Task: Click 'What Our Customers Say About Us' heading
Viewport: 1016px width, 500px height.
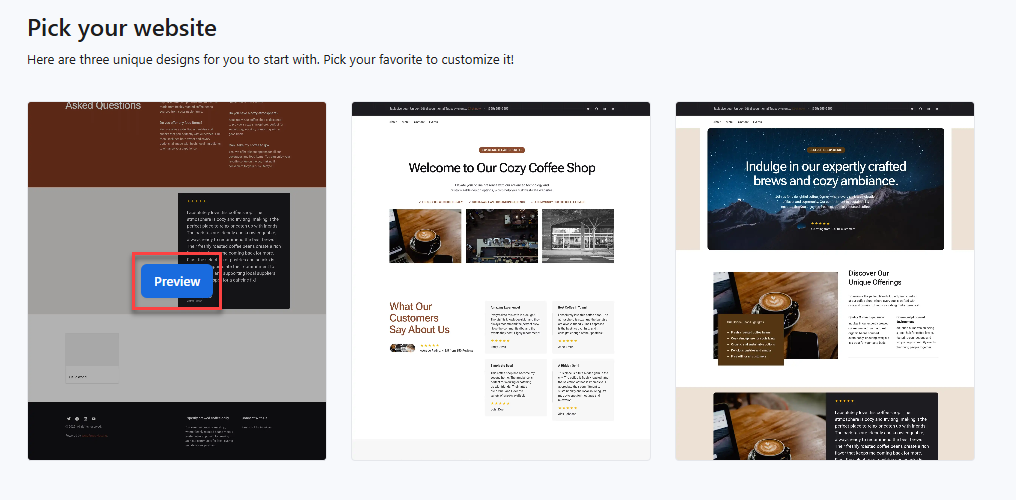Action: click(x=419, y=318)
